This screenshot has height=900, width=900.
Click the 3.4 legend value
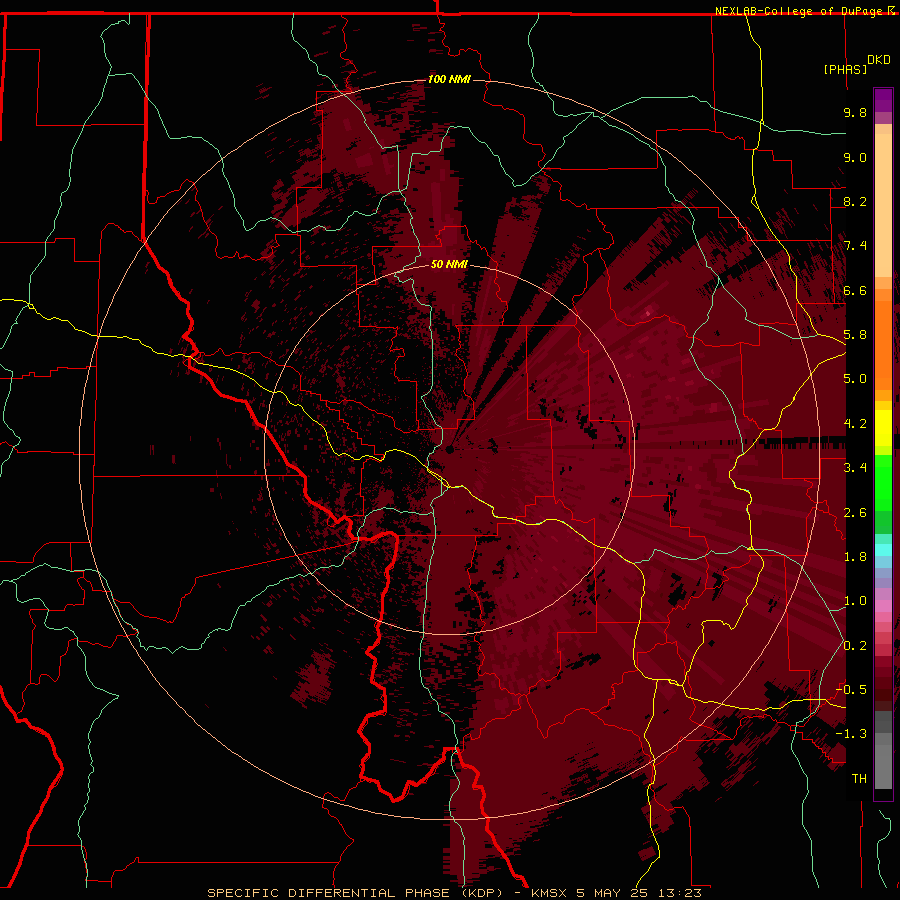point(855,468)
